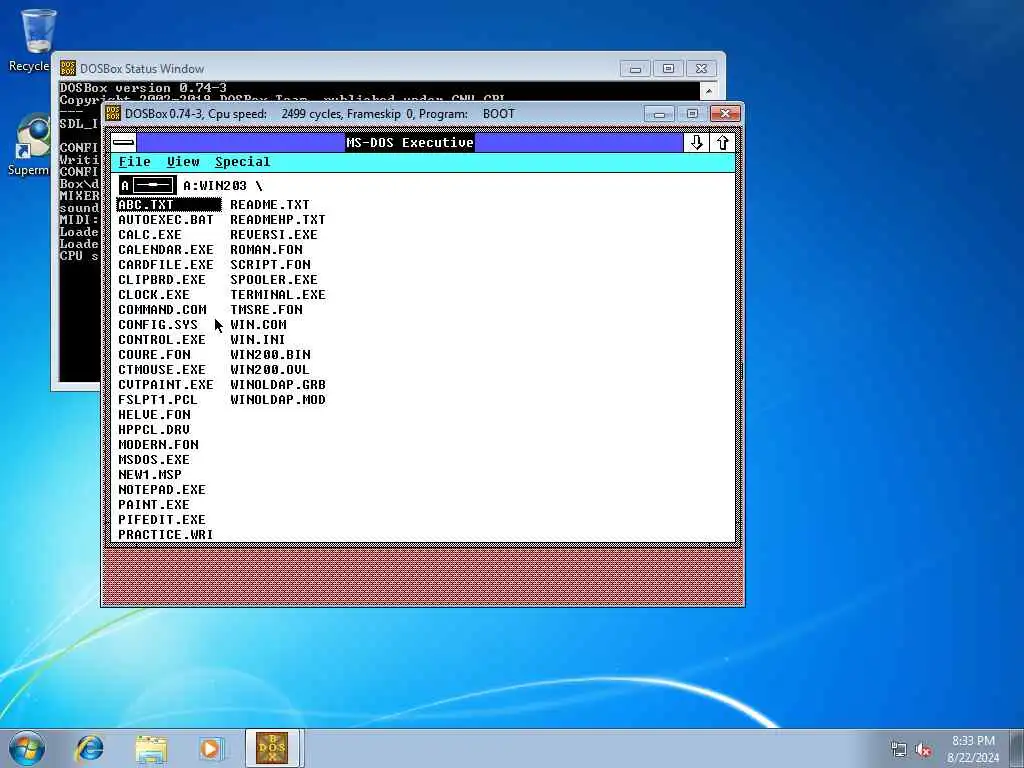This screenshot has width=1024, height=768.
Task: Select CALC.EXE file
Action: click(x=150, y=235)
